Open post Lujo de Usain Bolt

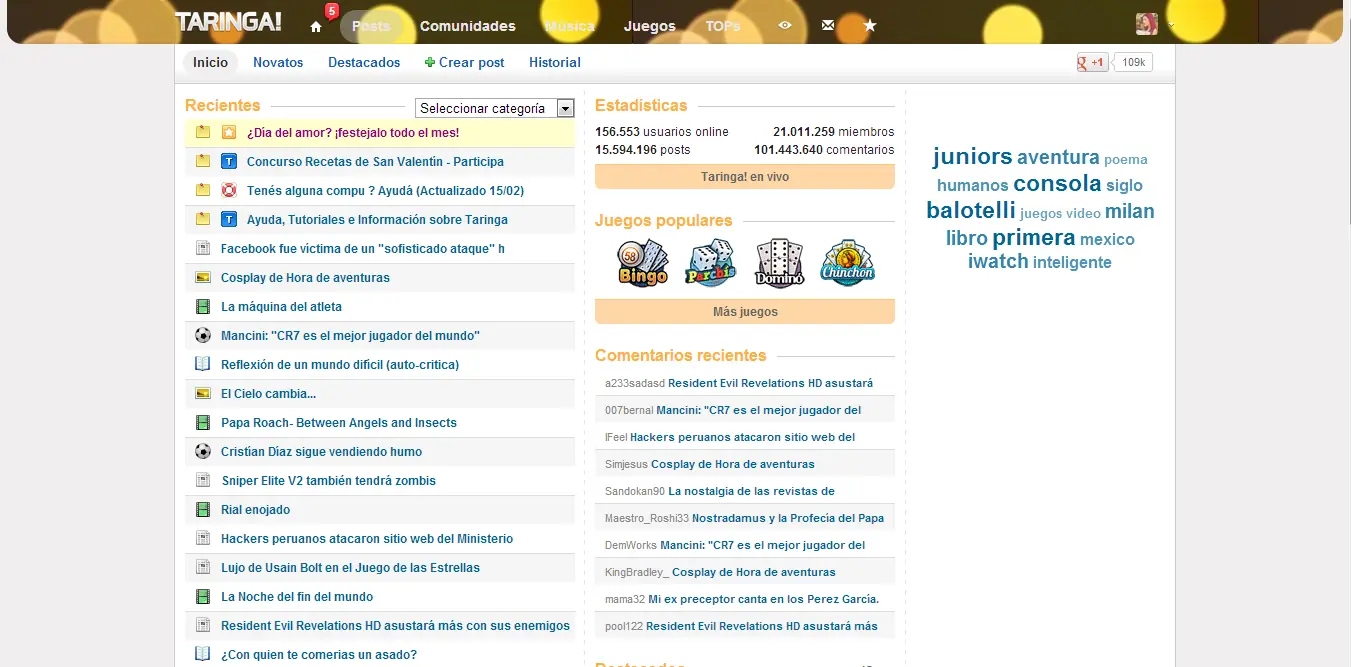[350, 567]
